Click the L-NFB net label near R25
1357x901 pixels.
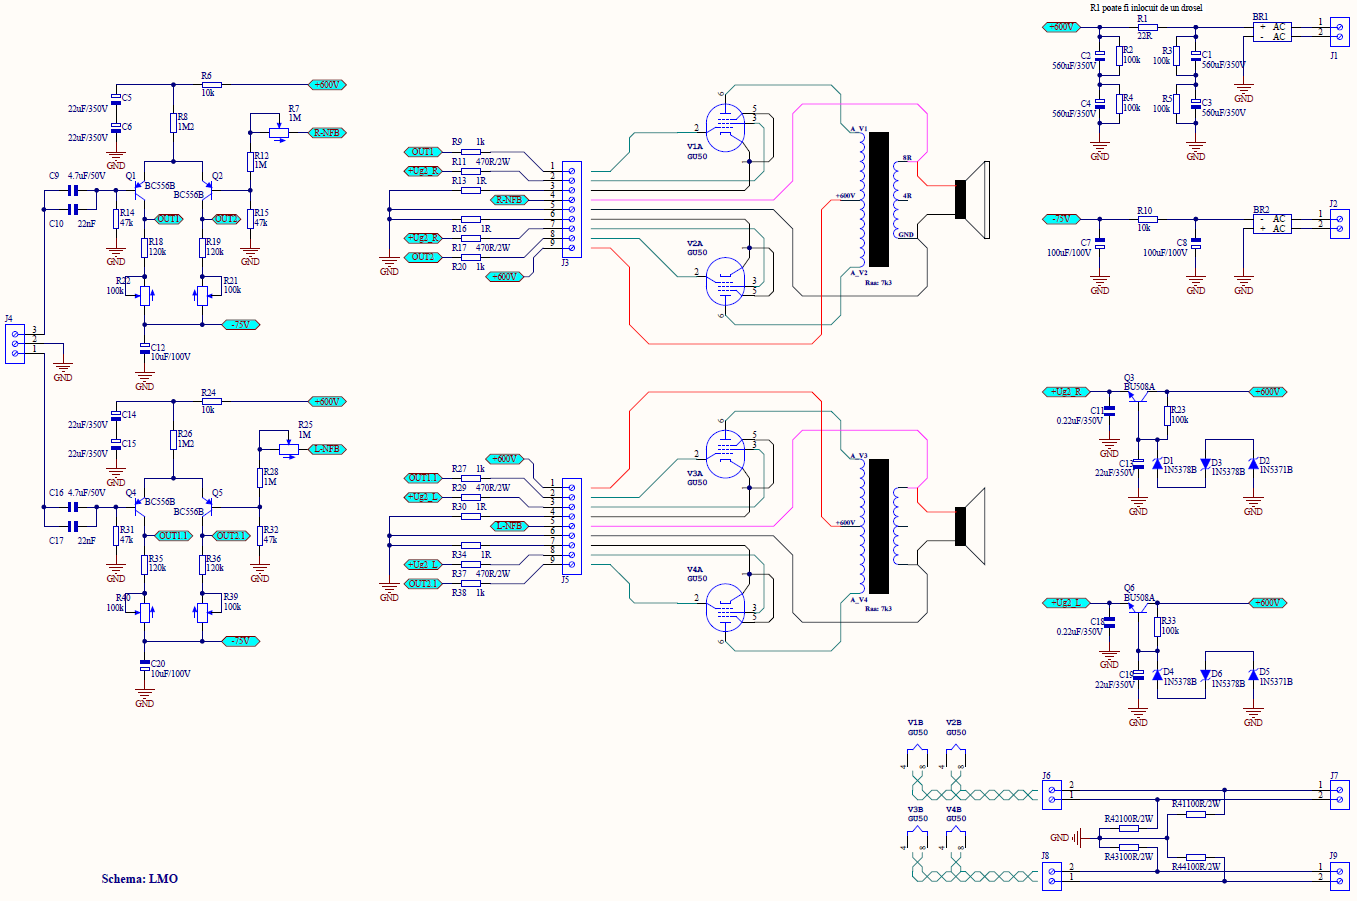[327, 449]
